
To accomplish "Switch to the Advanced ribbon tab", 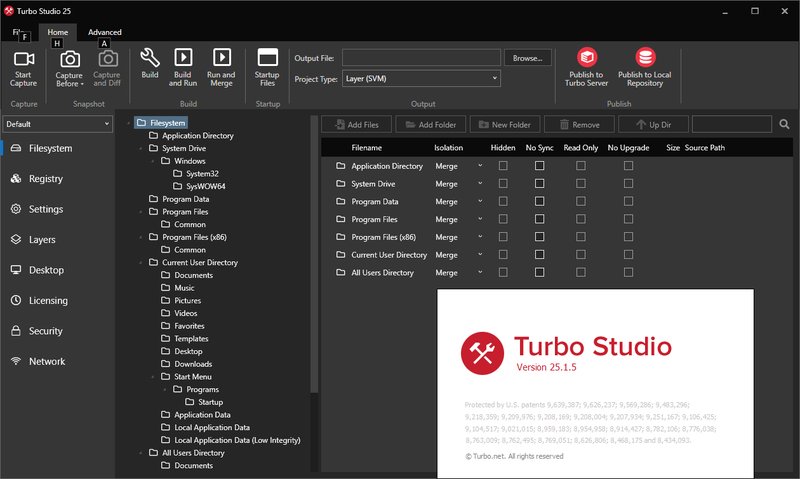I will click(x=105, y=32).
